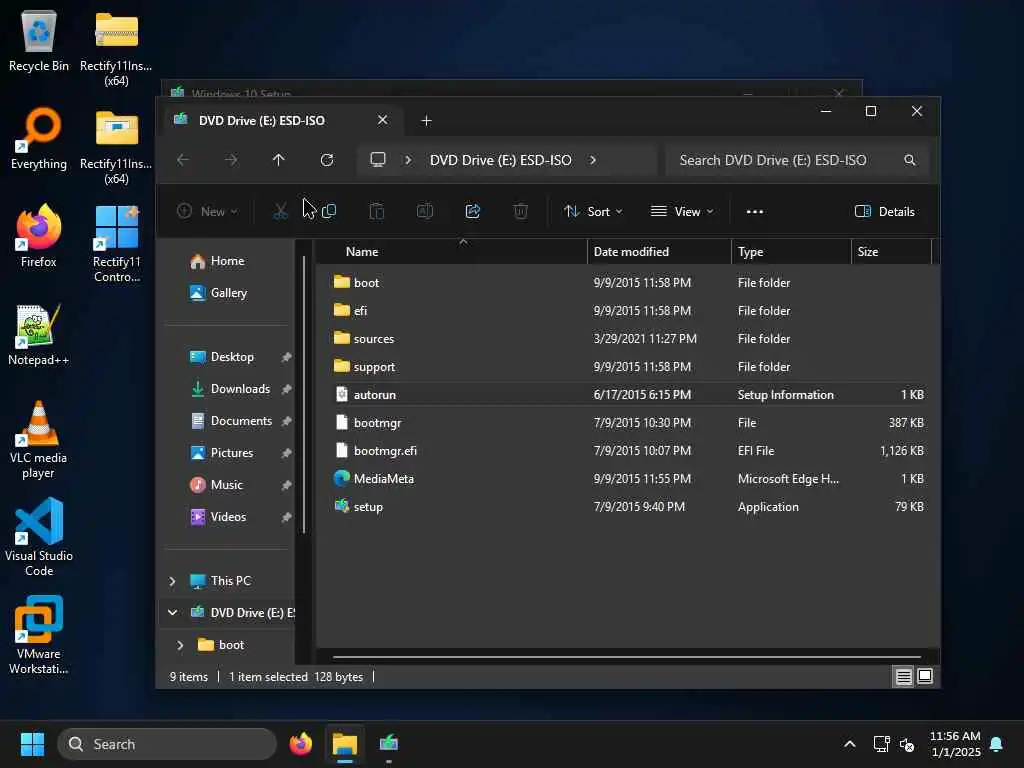Expand the This PC tree node
This screenshot has width=1024, height=768.
[172, 581]
